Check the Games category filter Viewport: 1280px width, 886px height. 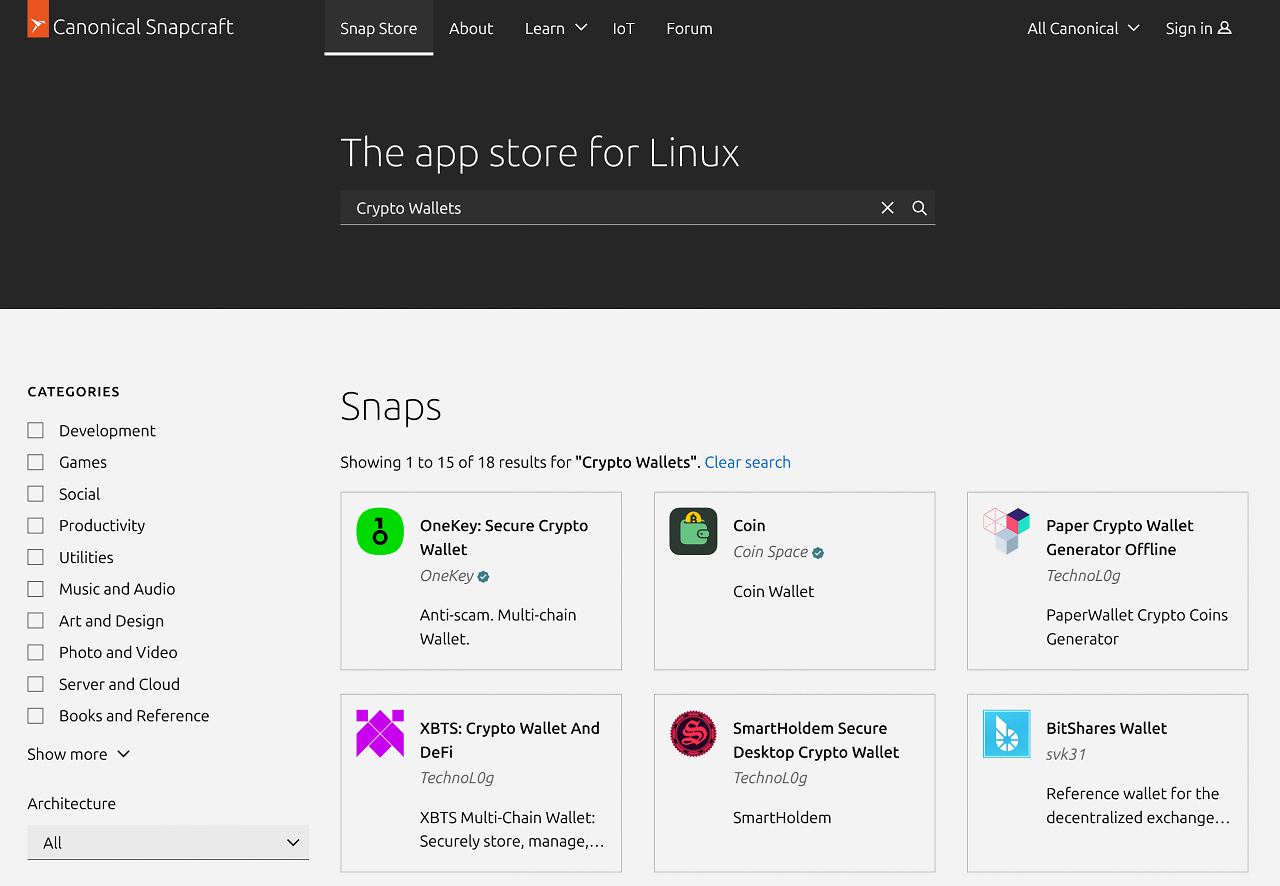[36, 462]
